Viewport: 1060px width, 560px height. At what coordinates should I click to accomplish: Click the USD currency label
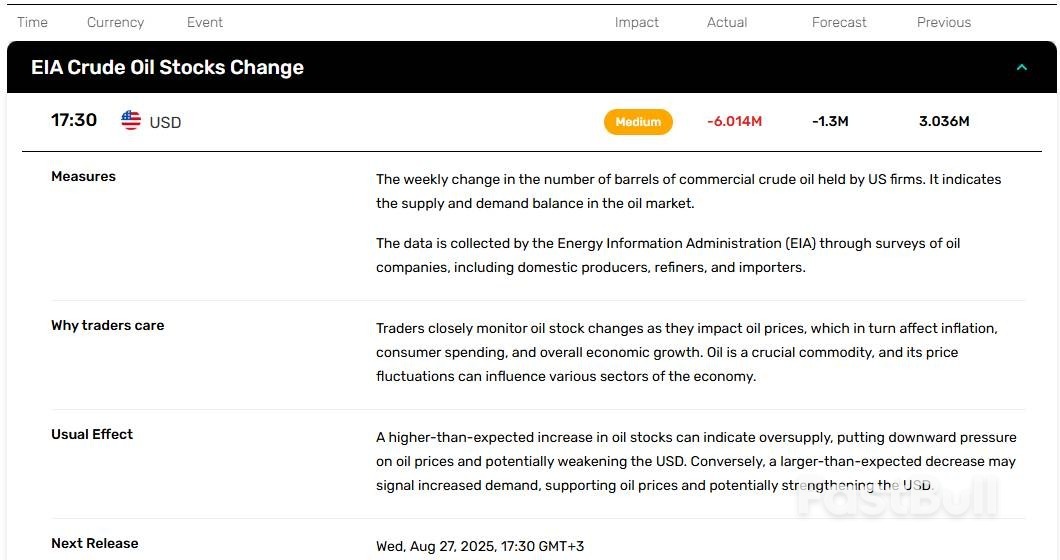pos(165,123)
